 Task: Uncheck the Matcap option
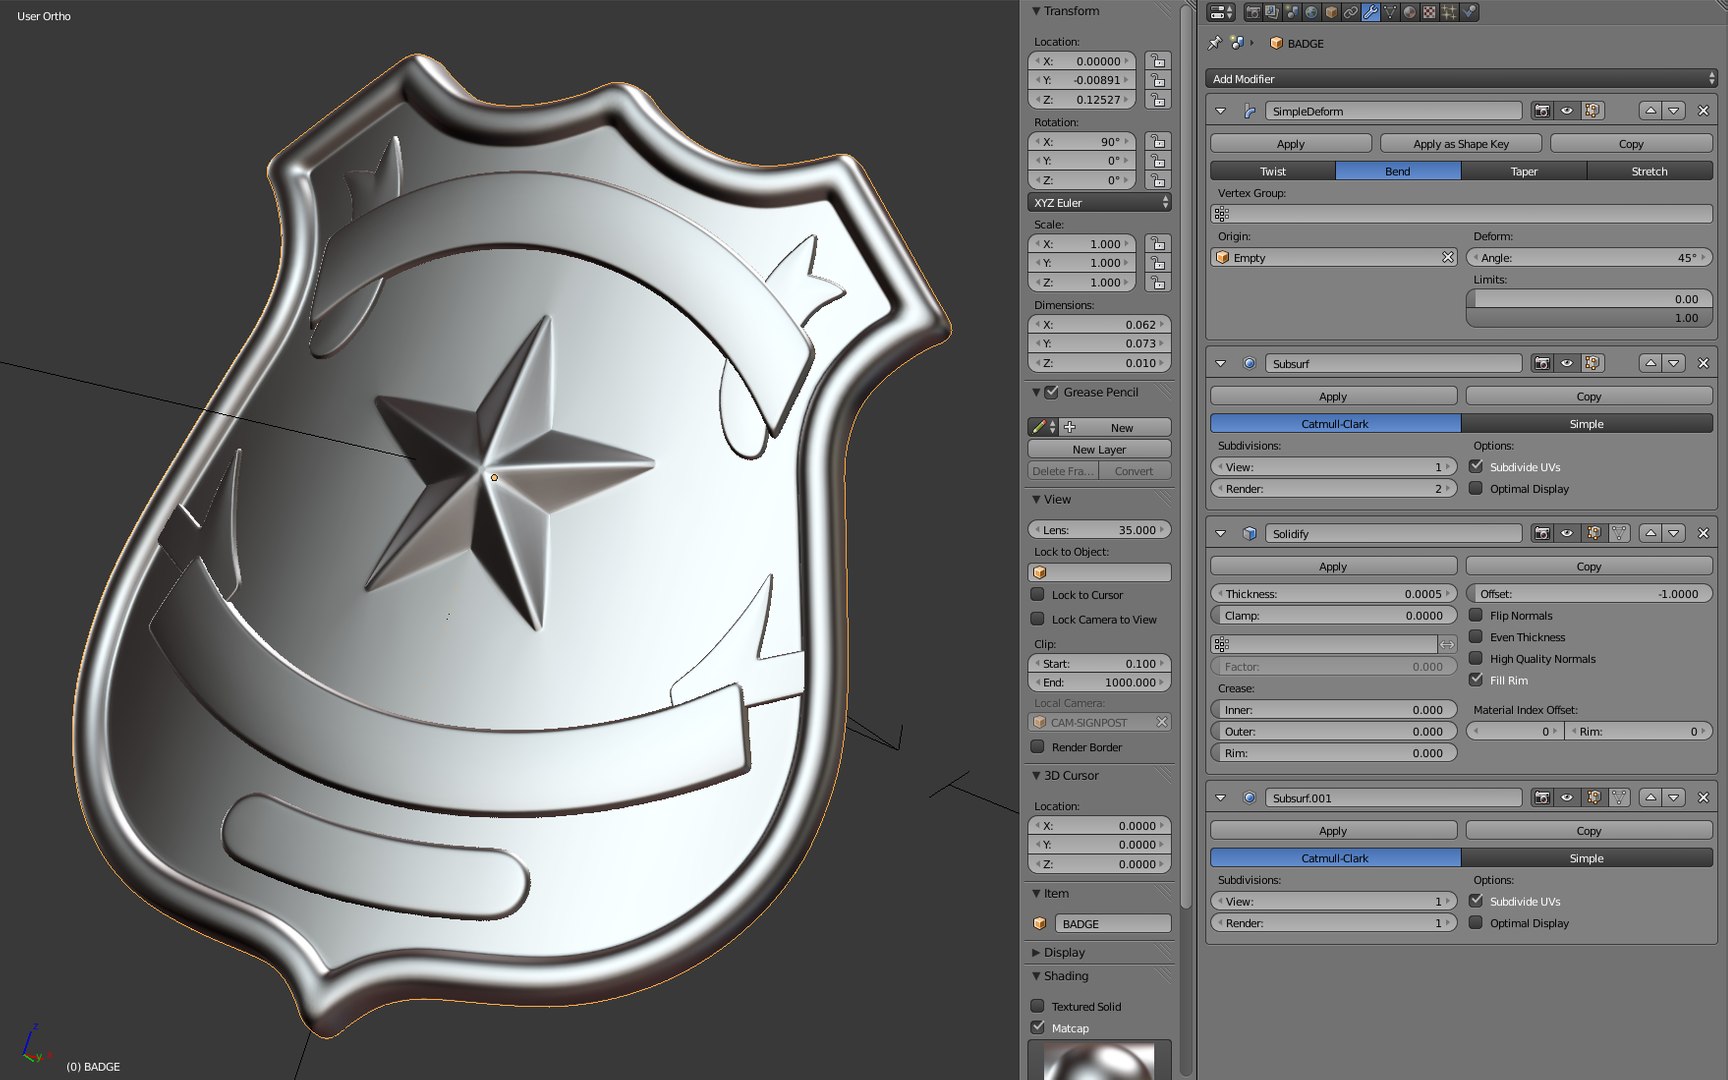tap(1038, 1027)
